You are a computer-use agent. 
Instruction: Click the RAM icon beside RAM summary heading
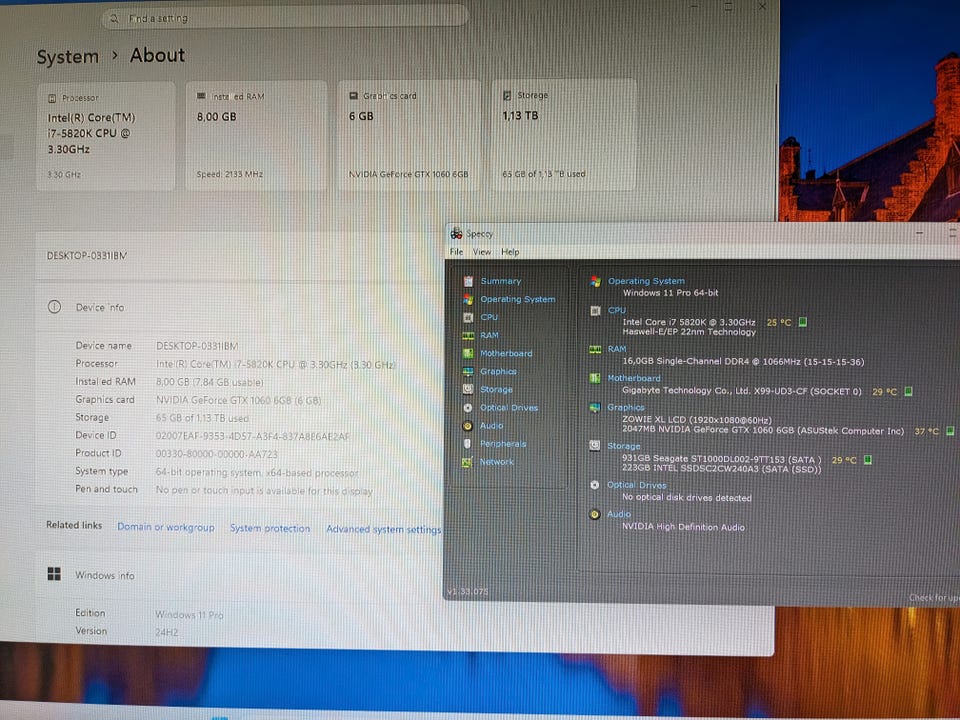pyautogui.click(x=595, y=349)
